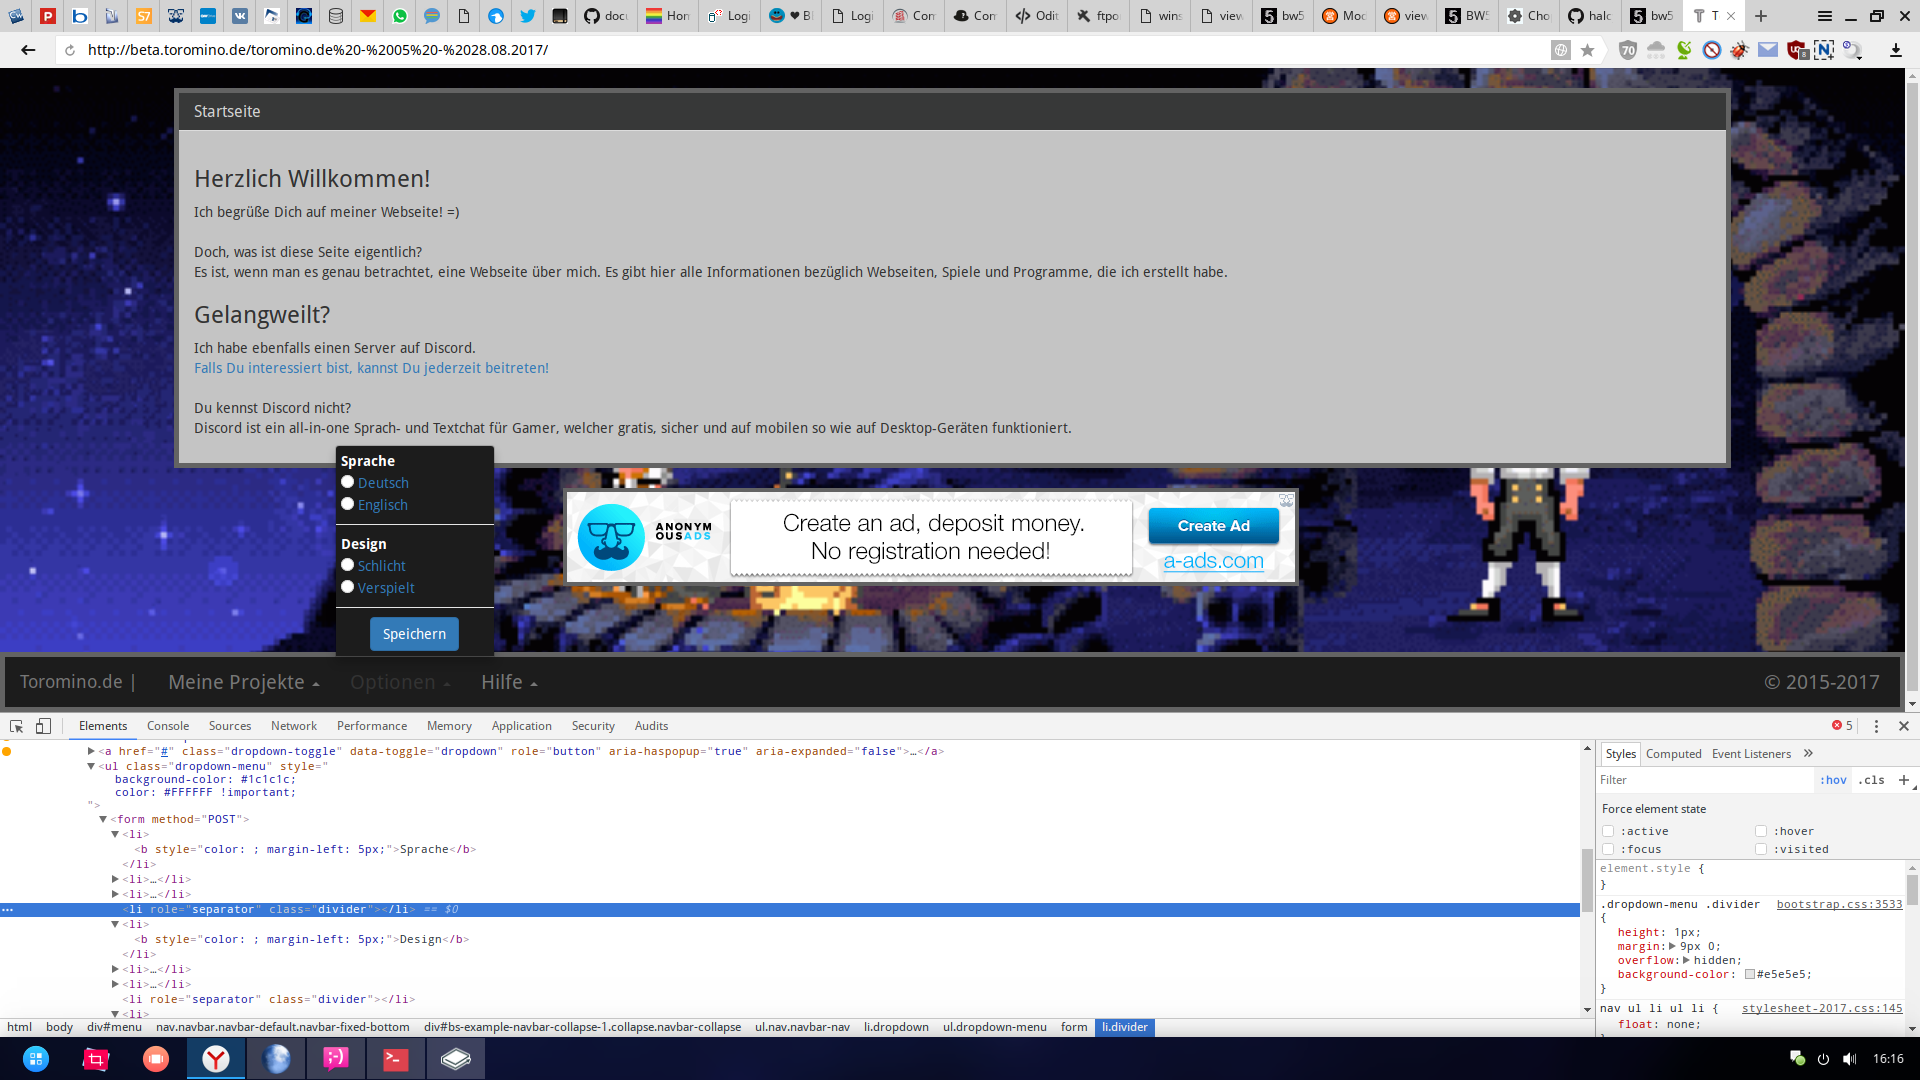This screenshot has width=1920, height=1080.
Task: Open DevTools customize three-dot menu
Action: (1876, 726)
